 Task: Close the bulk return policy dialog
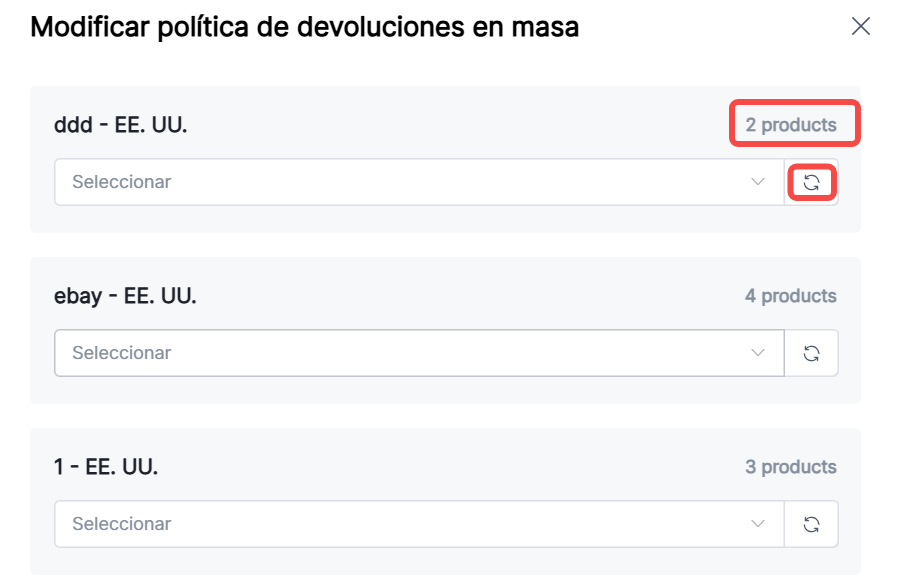[x=860, y=27]
